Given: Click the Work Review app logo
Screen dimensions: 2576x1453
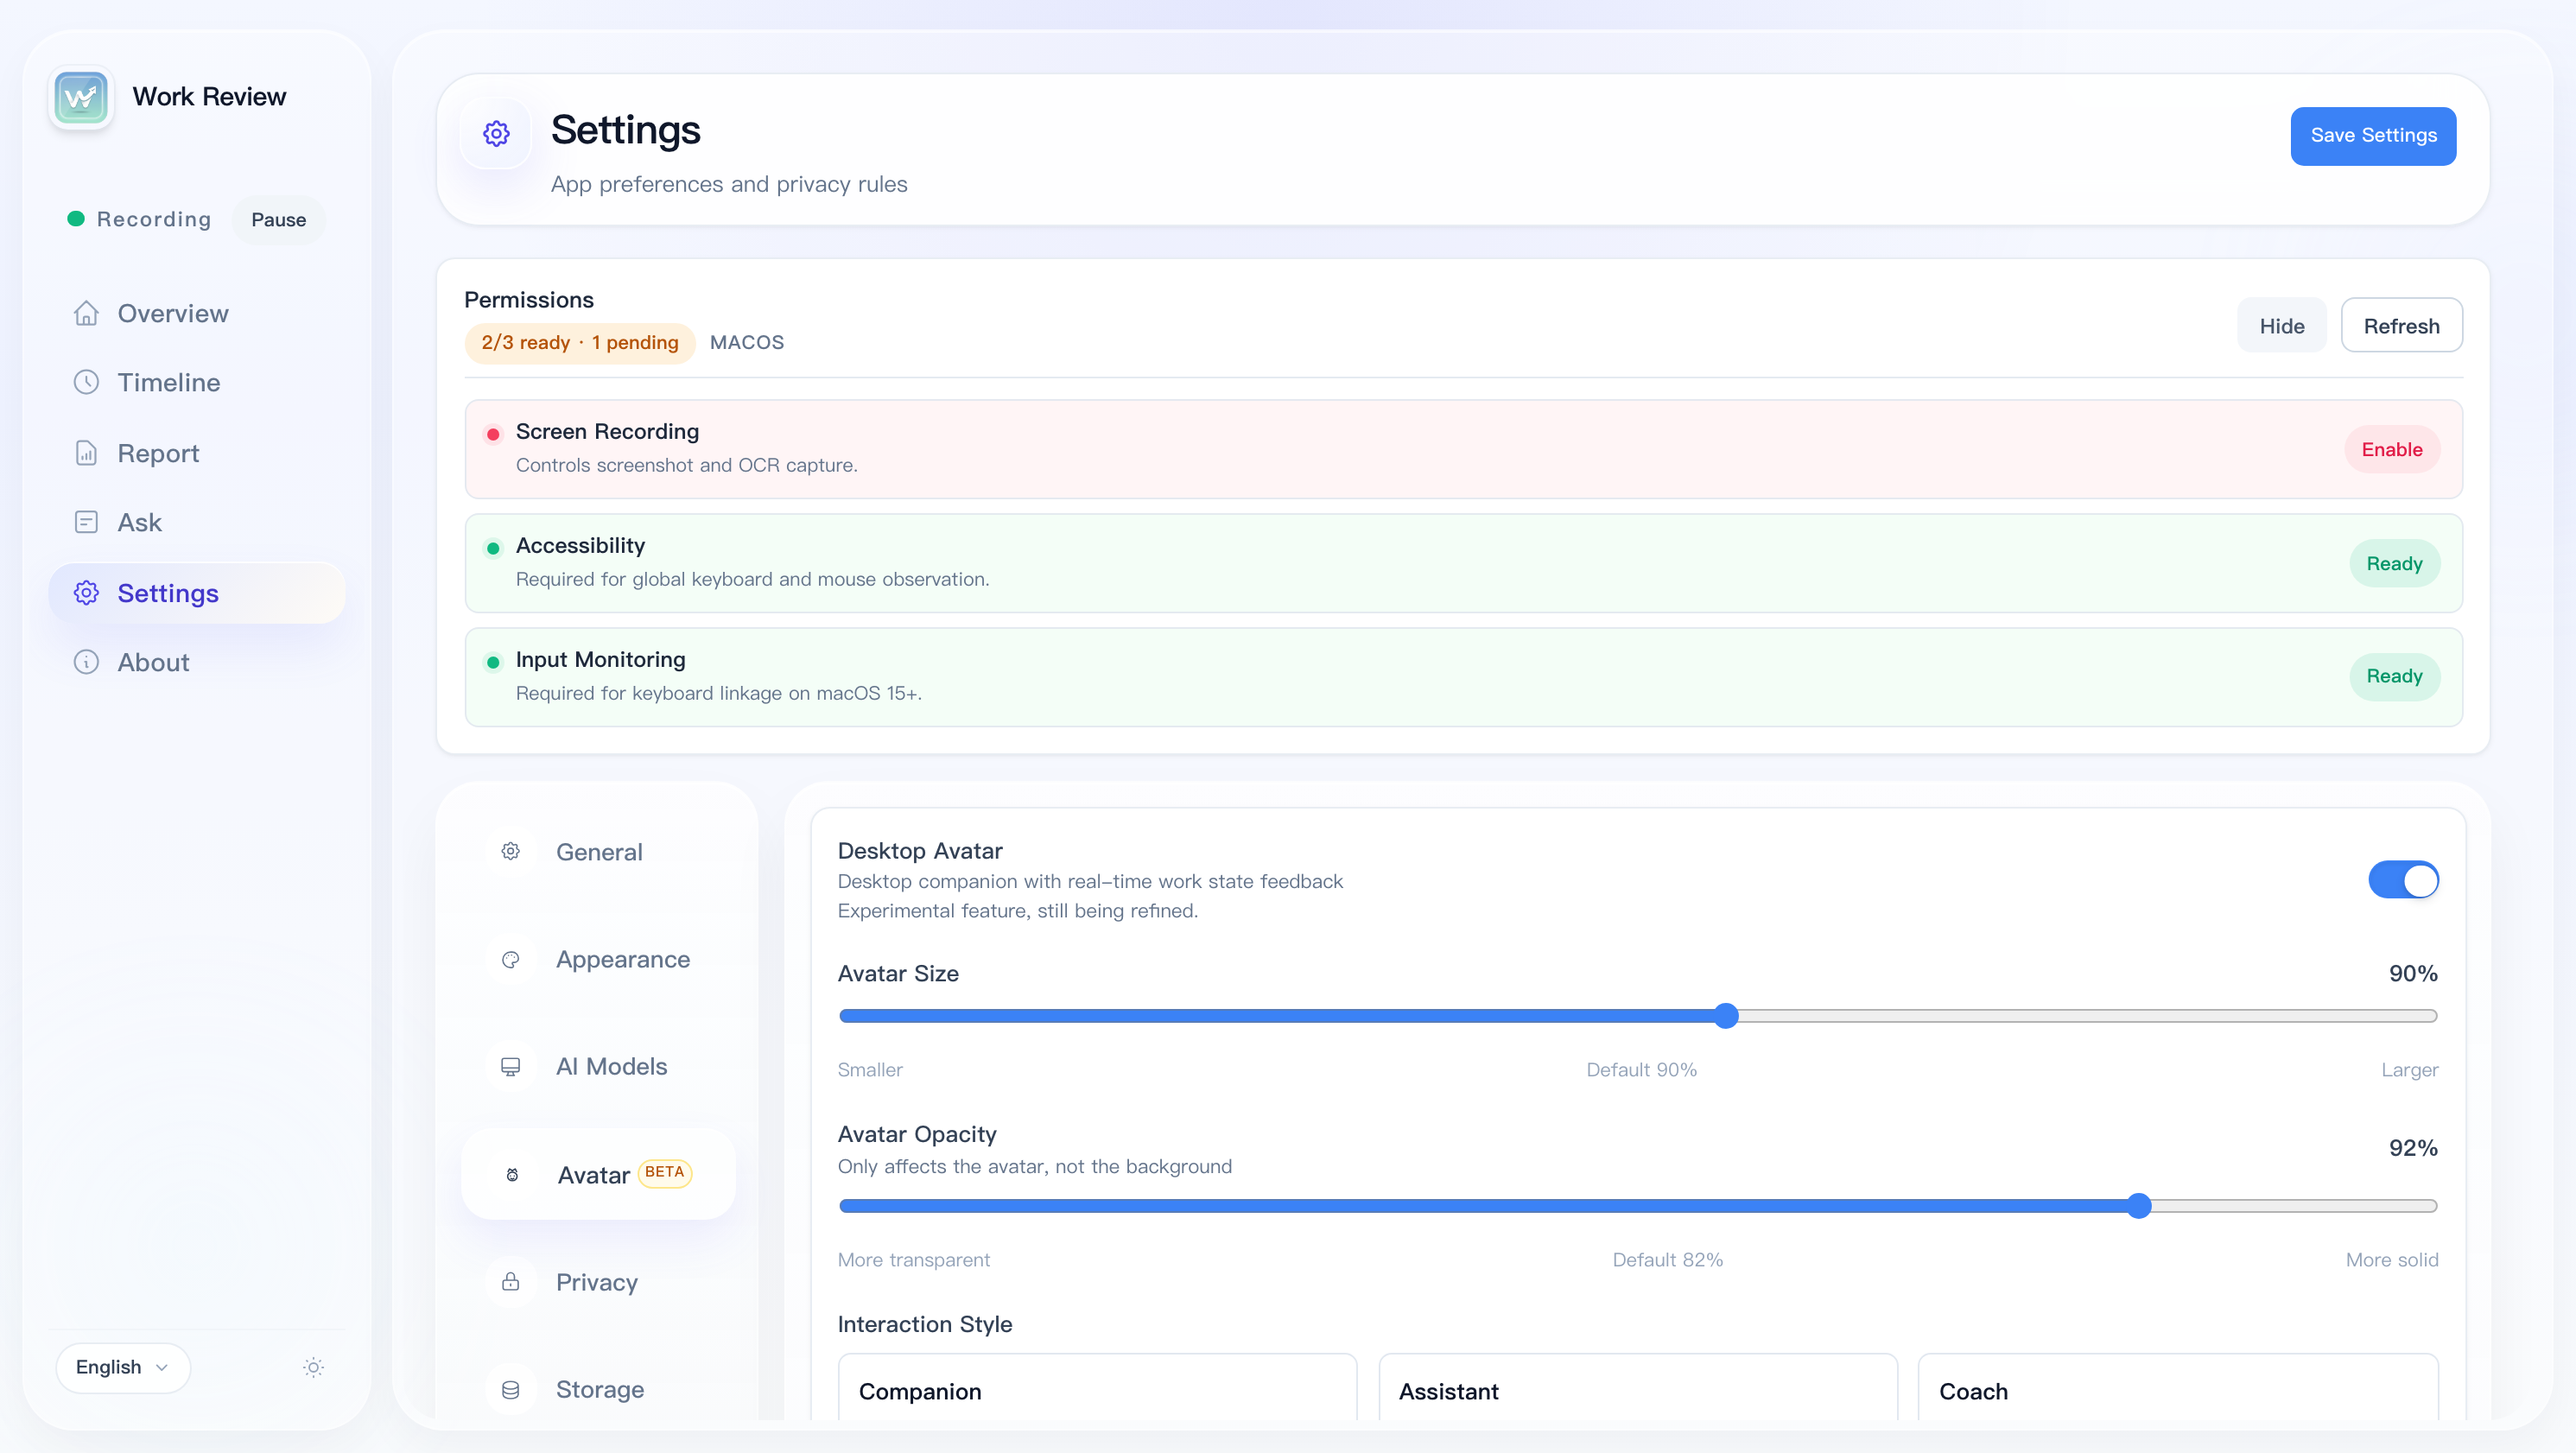Looking at the screenshot, I should tap(81, 97).
